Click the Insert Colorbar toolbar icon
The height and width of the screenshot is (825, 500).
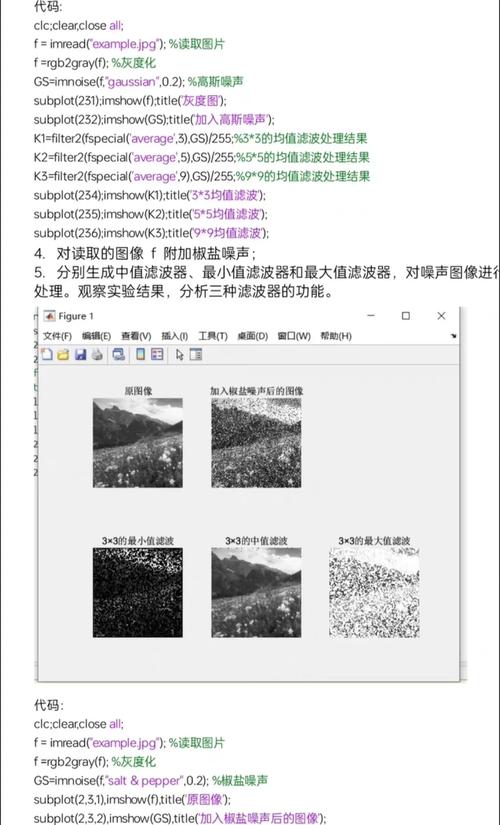coord(141,355)
